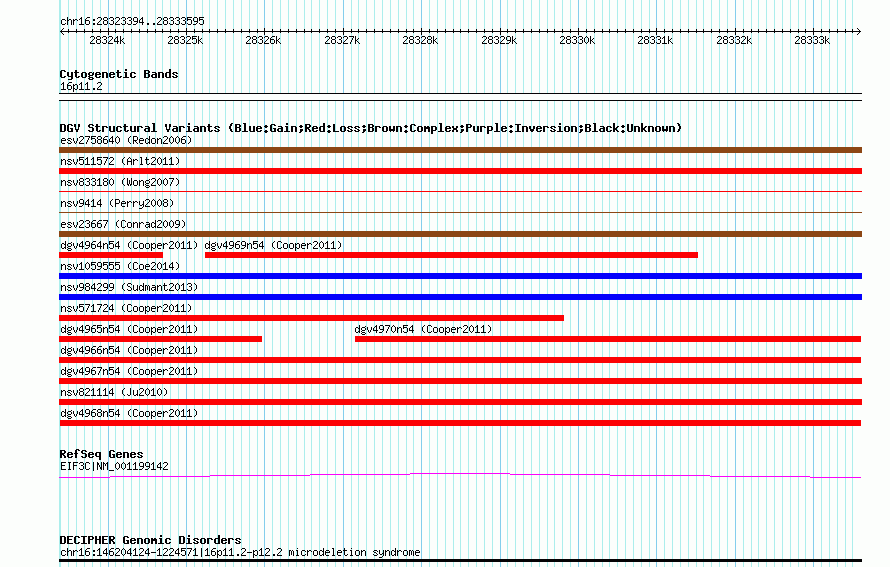890x567 pixels.
Task: Open variant label dgv4969n54 (Cooper2011)
Action: pos(274,245)
